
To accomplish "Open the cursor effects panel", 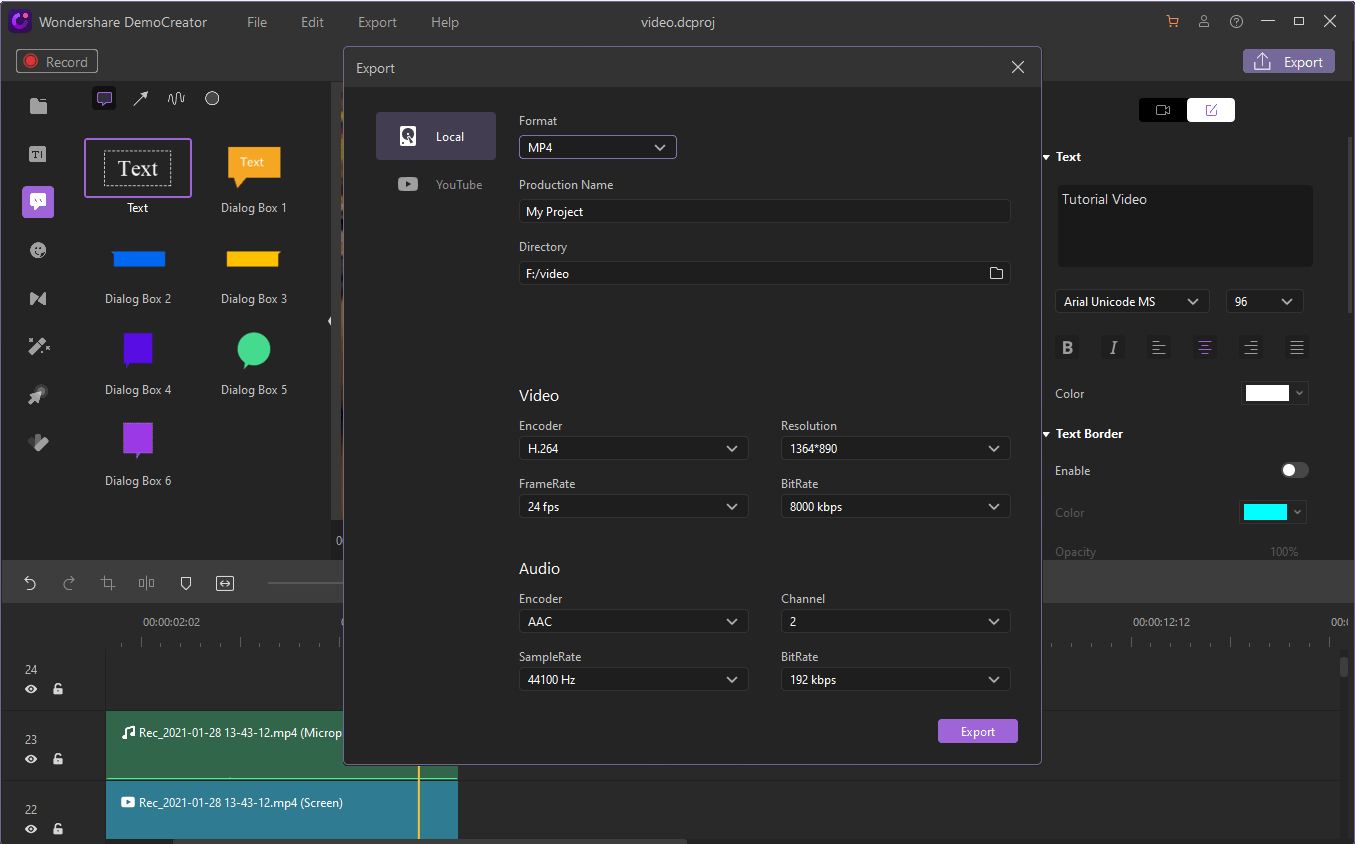I will coord(38,395).
